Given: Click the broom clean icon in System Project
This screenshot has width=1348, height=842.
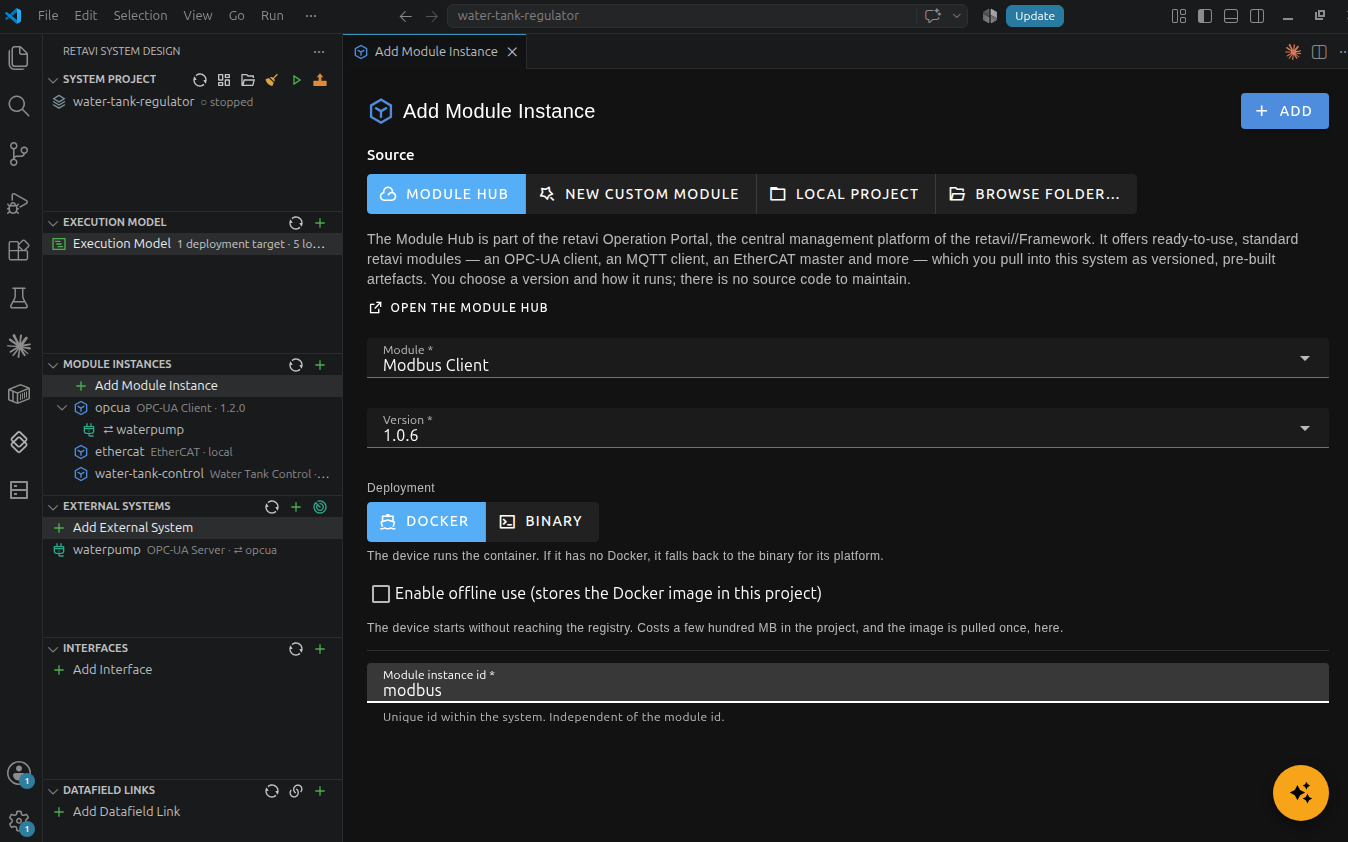Looking at the screenshot, I should pos(272,80).
